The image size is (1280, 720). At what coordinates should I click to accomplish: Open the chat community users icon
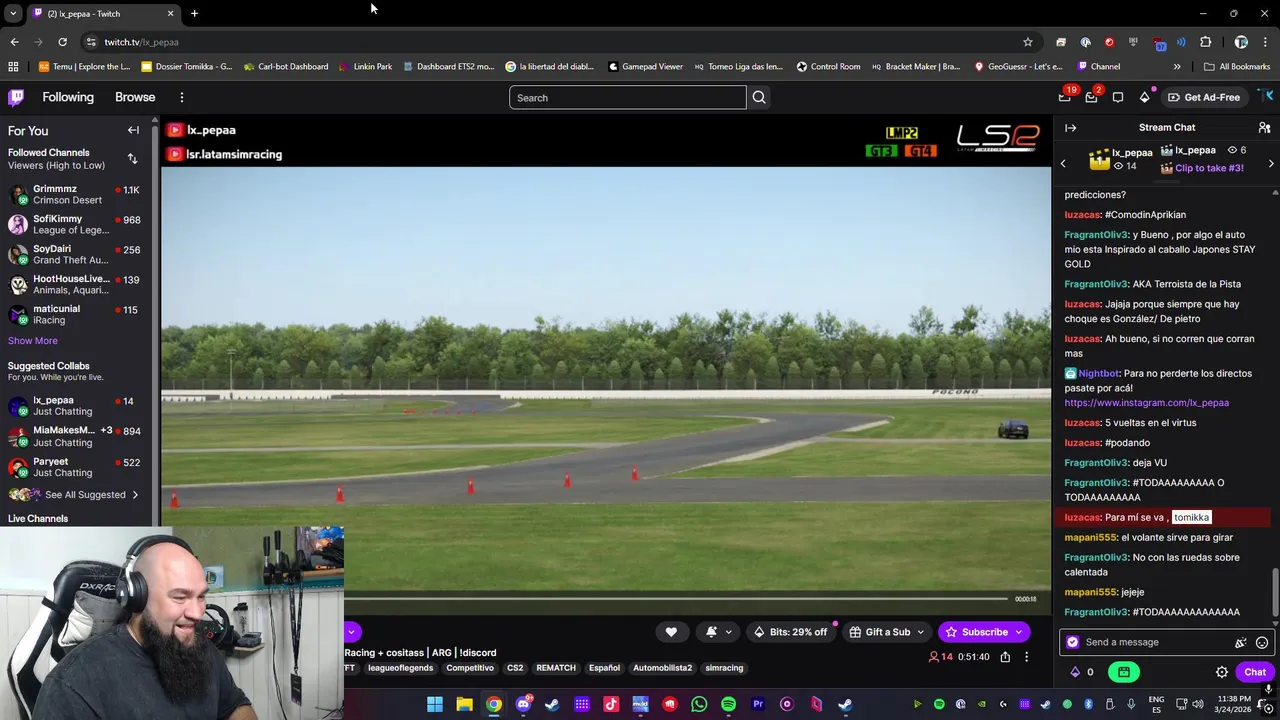1264,128
